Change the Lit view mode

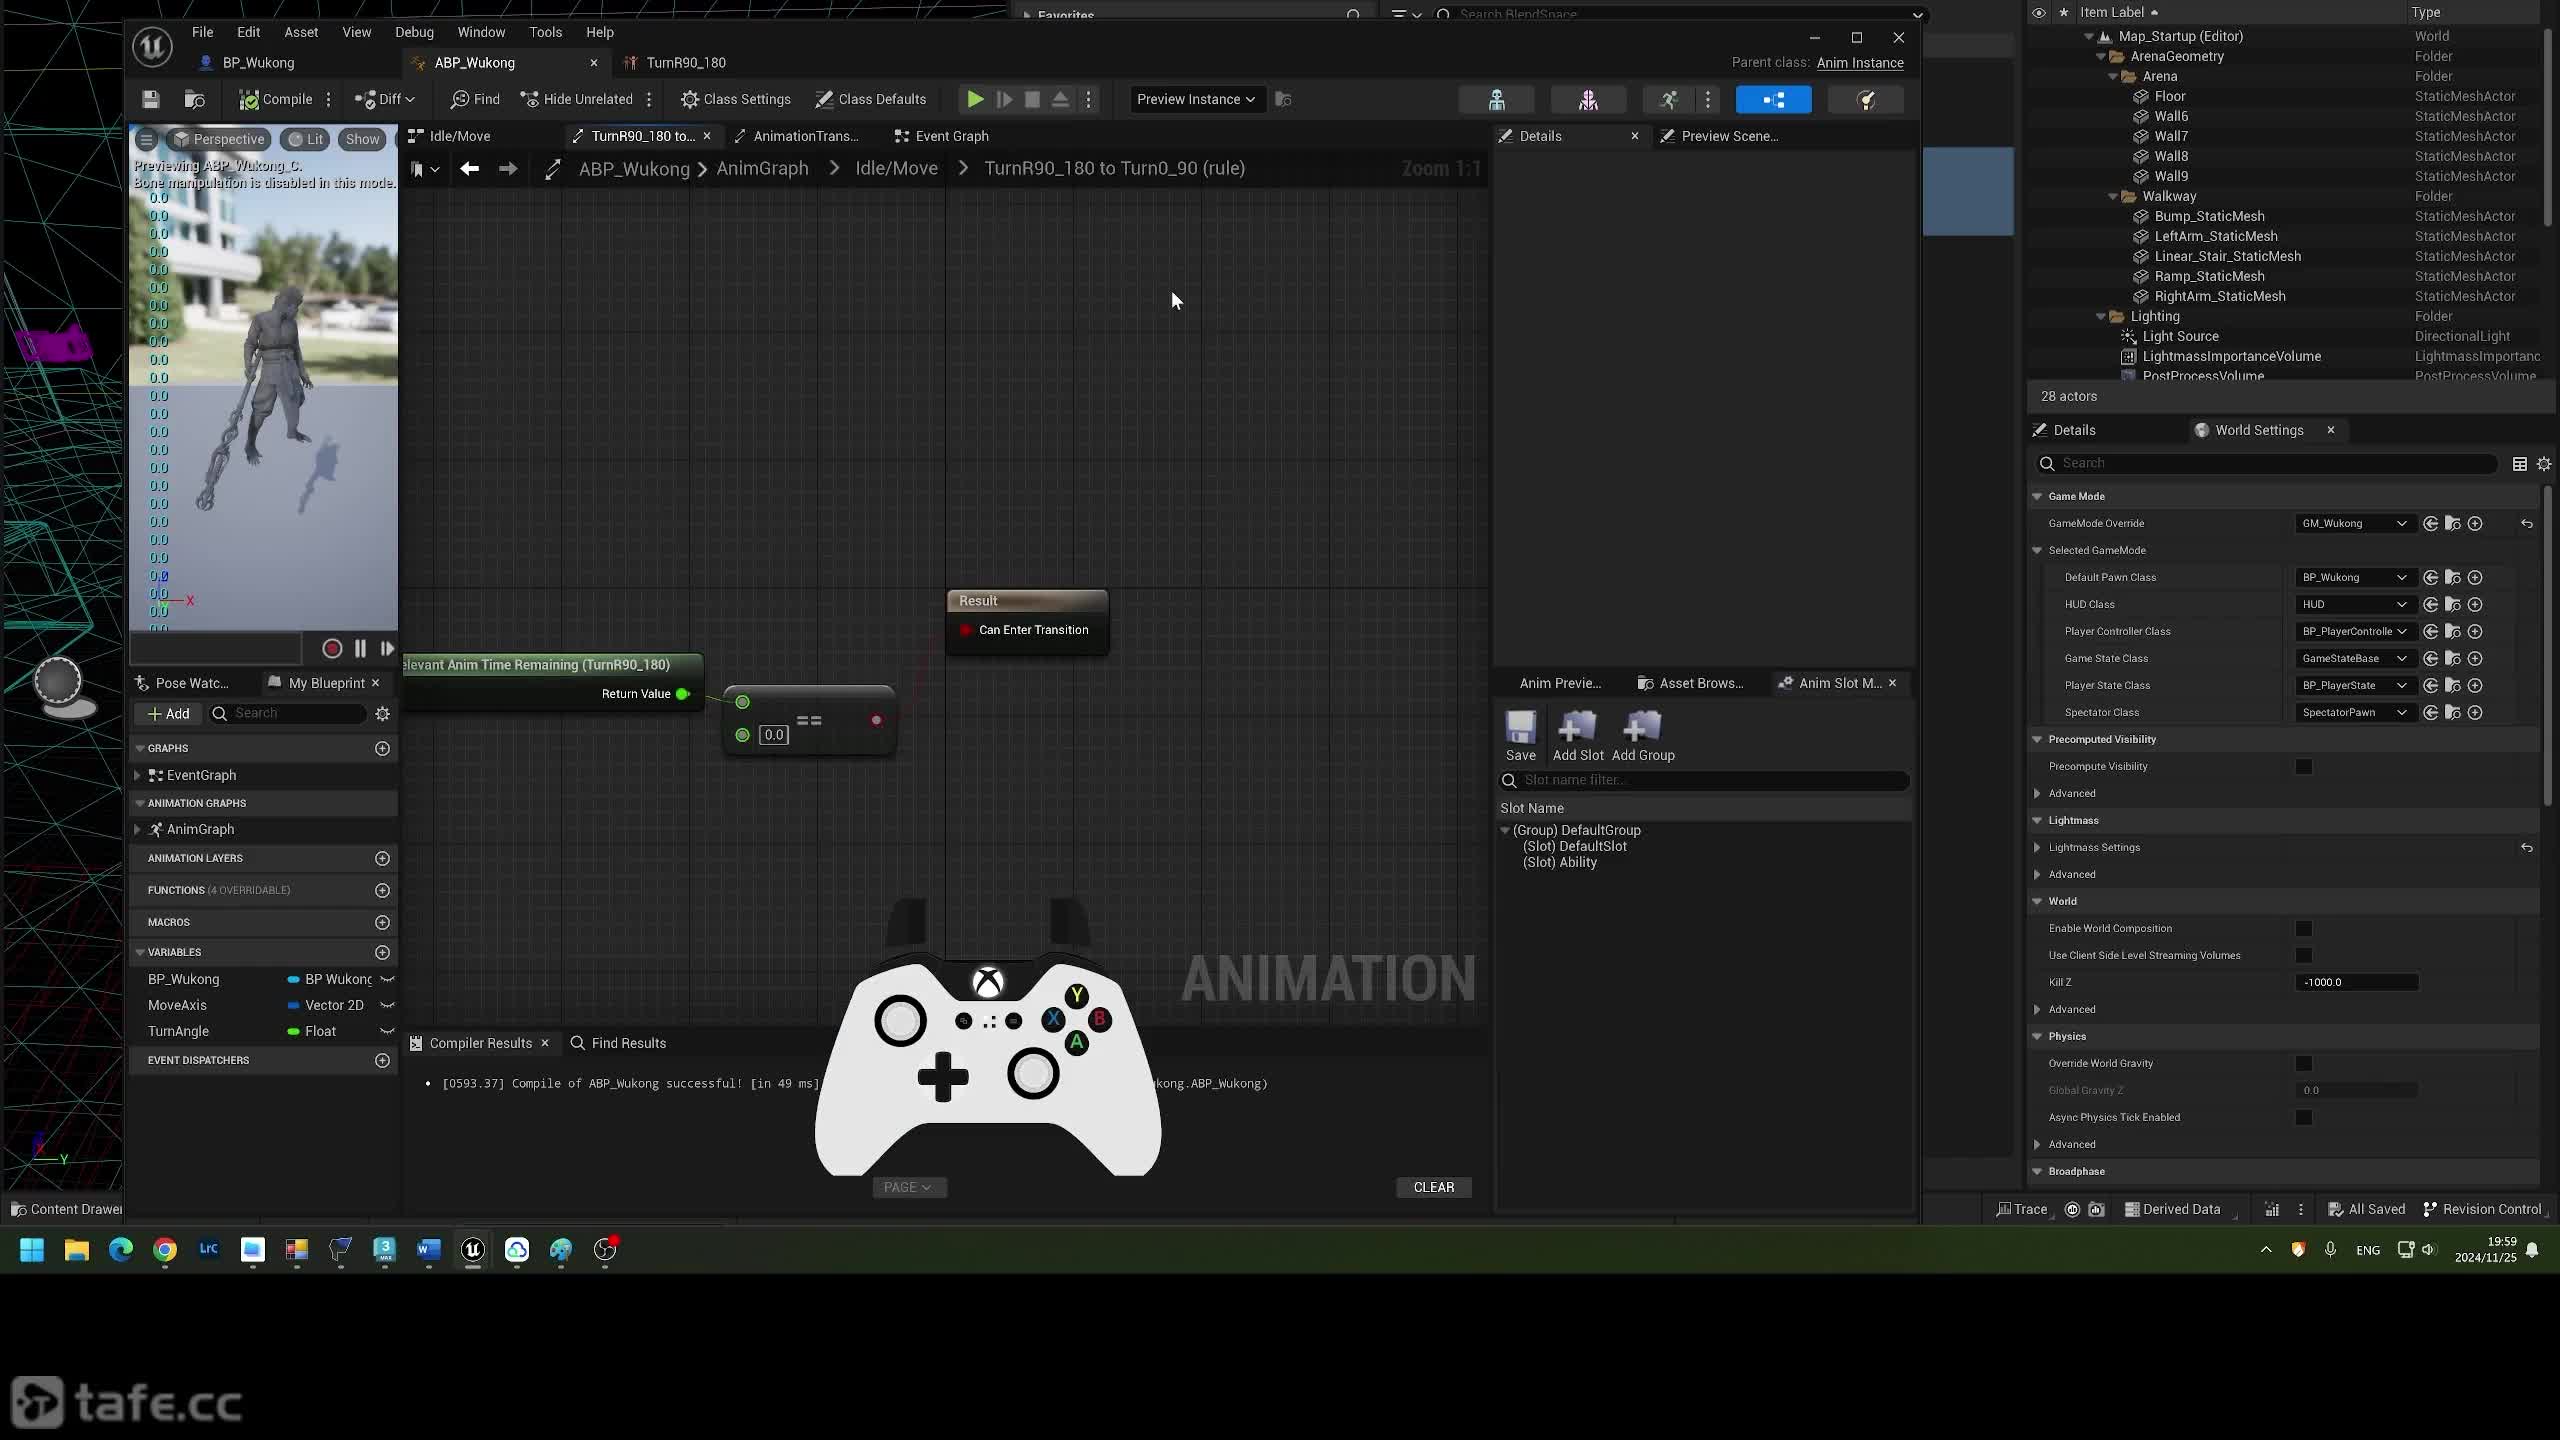pyautogui.click(x=305, y=139)
